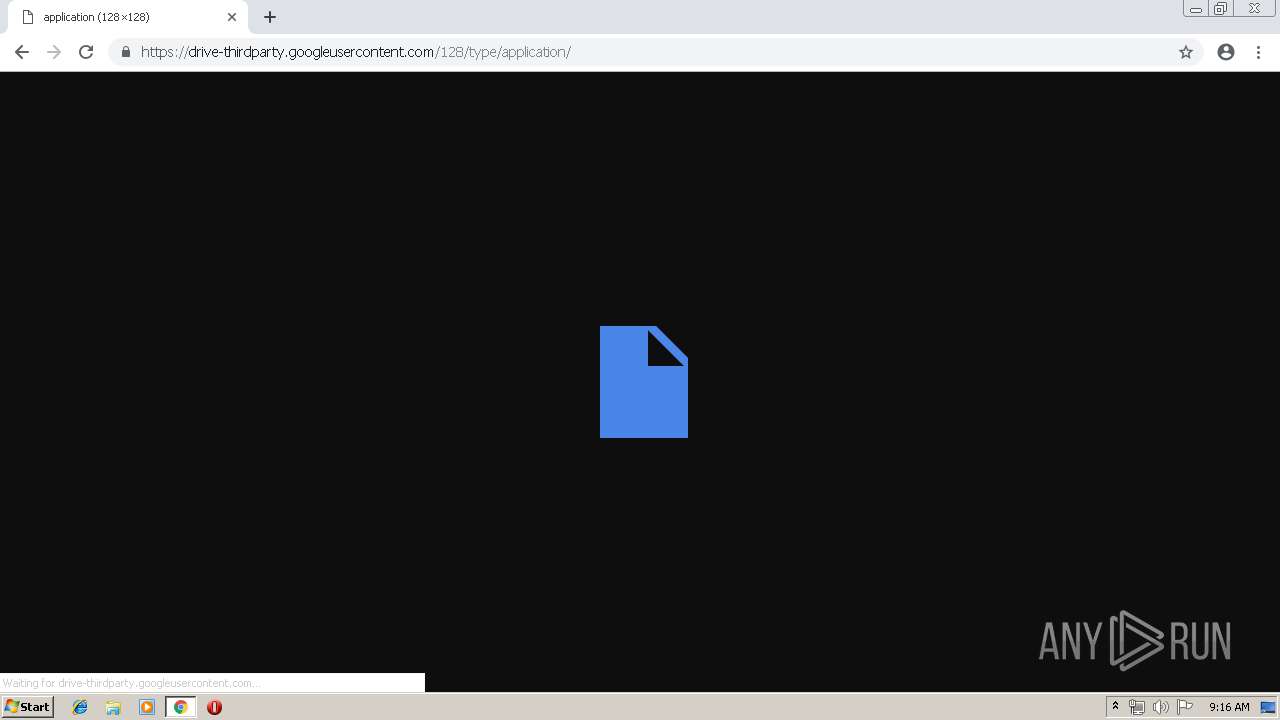The image size is (1280, 720).
Task: Close the Chrome window
Action: tap(1254, 9)
